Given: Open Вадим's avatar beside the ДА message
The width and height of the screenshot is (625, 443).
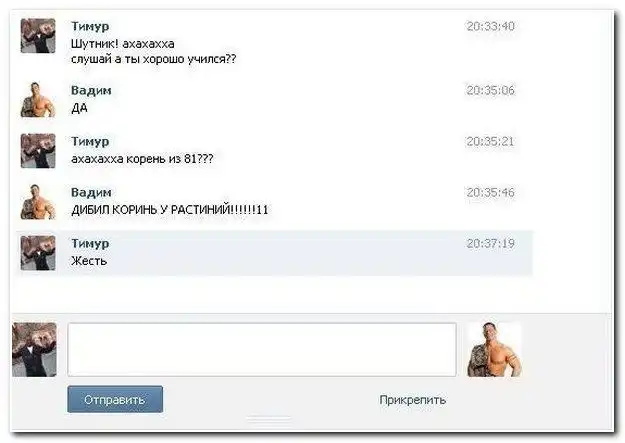Looking at the screenshot, I should click(38, 100).
